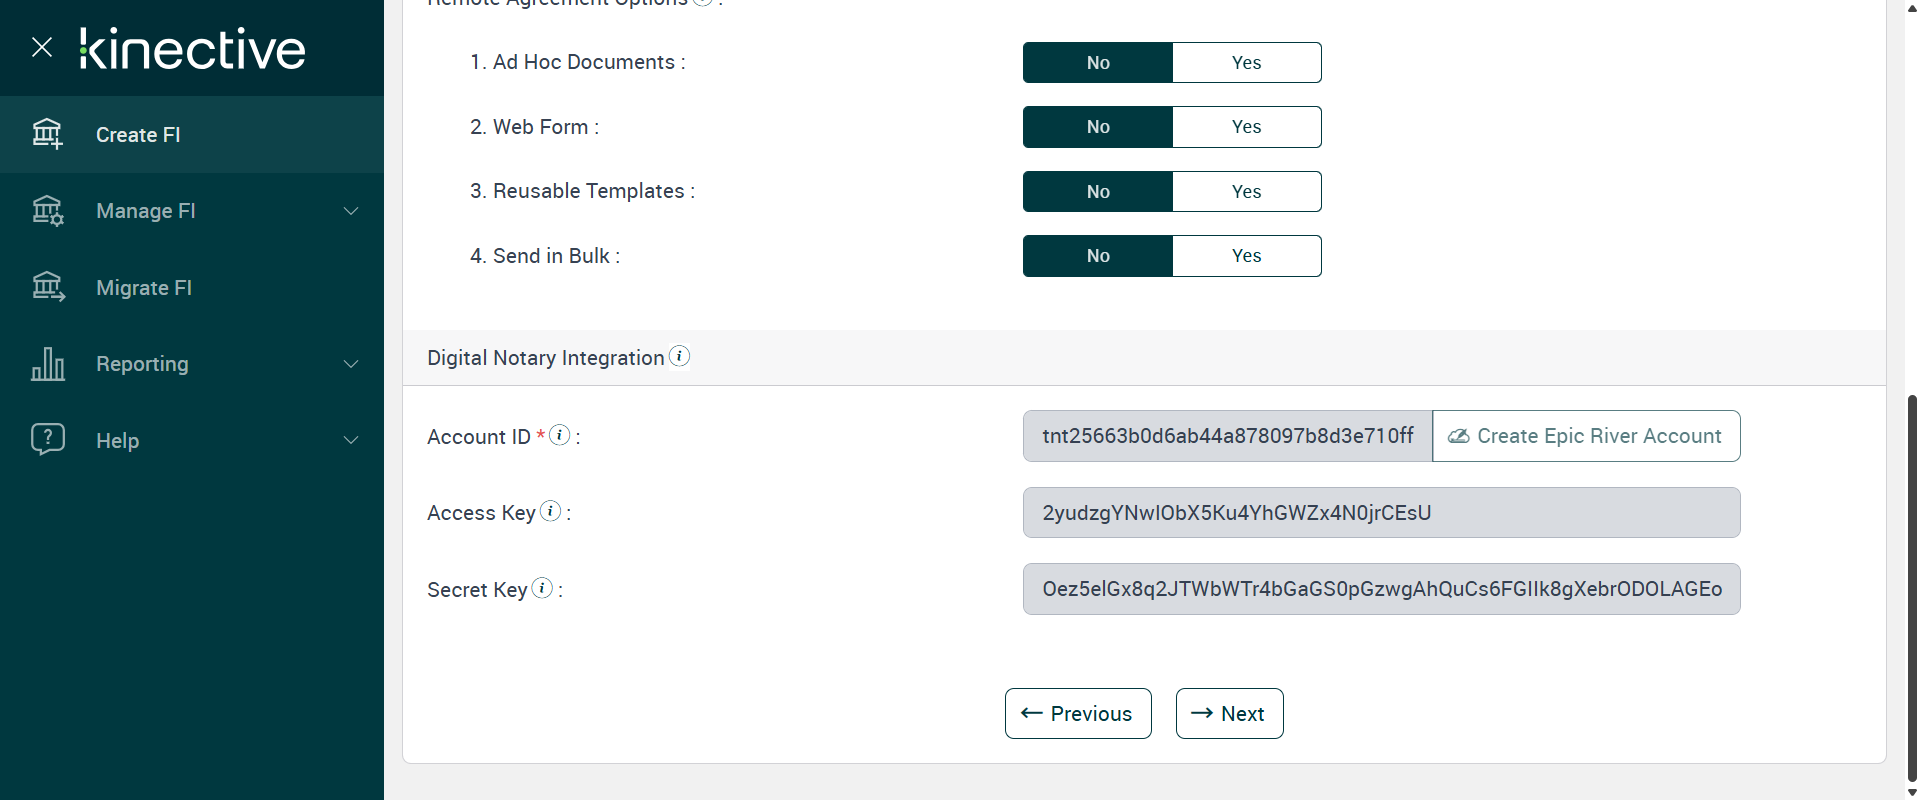Screen dimensions: 1920x800
Task: Go to the Next step
Action: 1229,714
